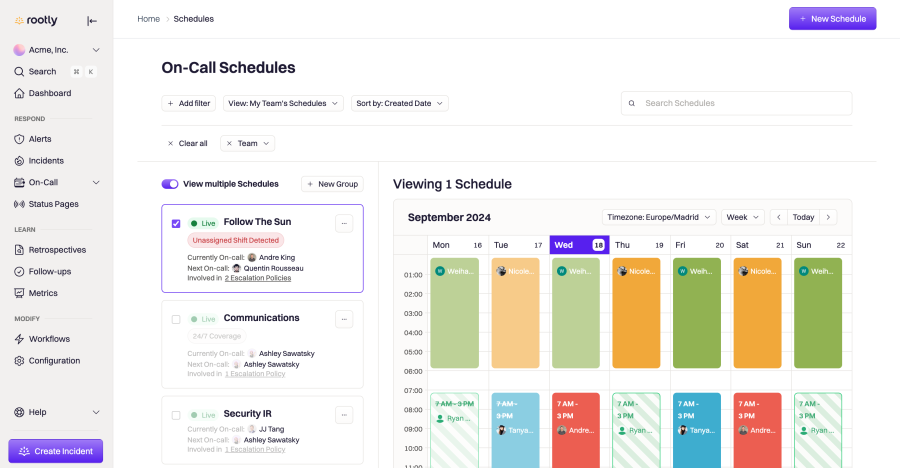The image size is (900, 468).
Task: Open Security IR more options menu
Action: (344, 415)
